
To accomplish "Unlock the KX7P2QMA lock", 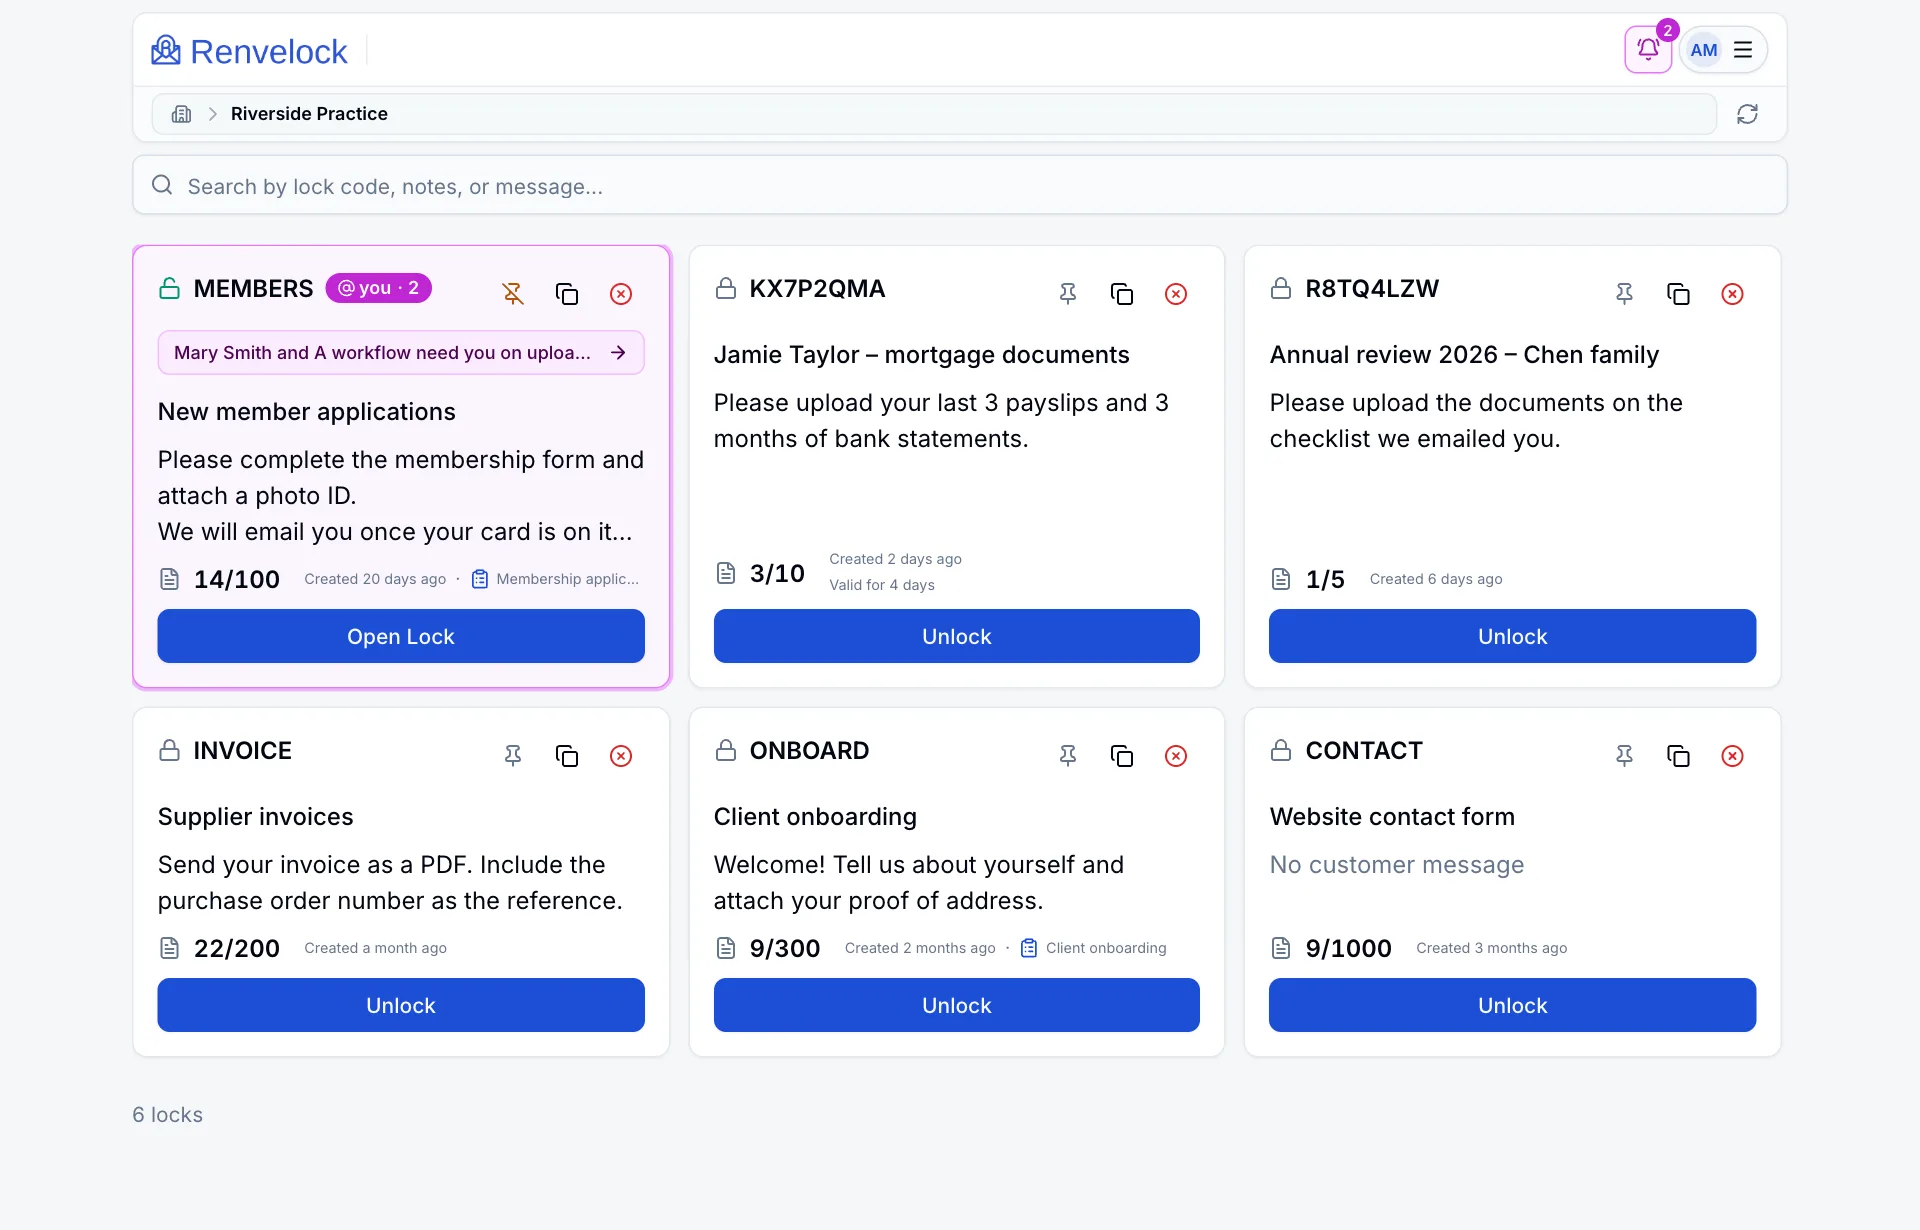I will pyautogui.click(x=956, y=636).
